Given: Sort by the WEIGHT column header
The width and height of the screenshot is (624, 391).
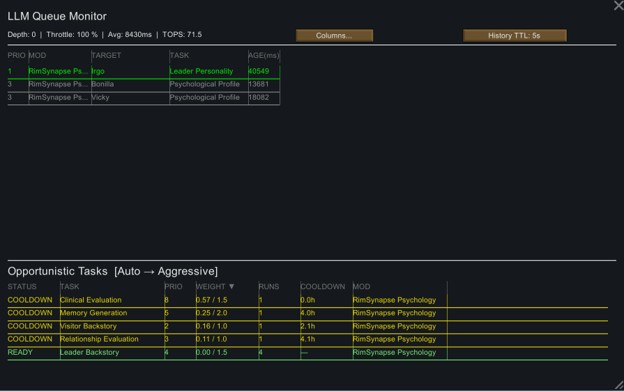Looking at the screenshot, I should tap(215, 286).
